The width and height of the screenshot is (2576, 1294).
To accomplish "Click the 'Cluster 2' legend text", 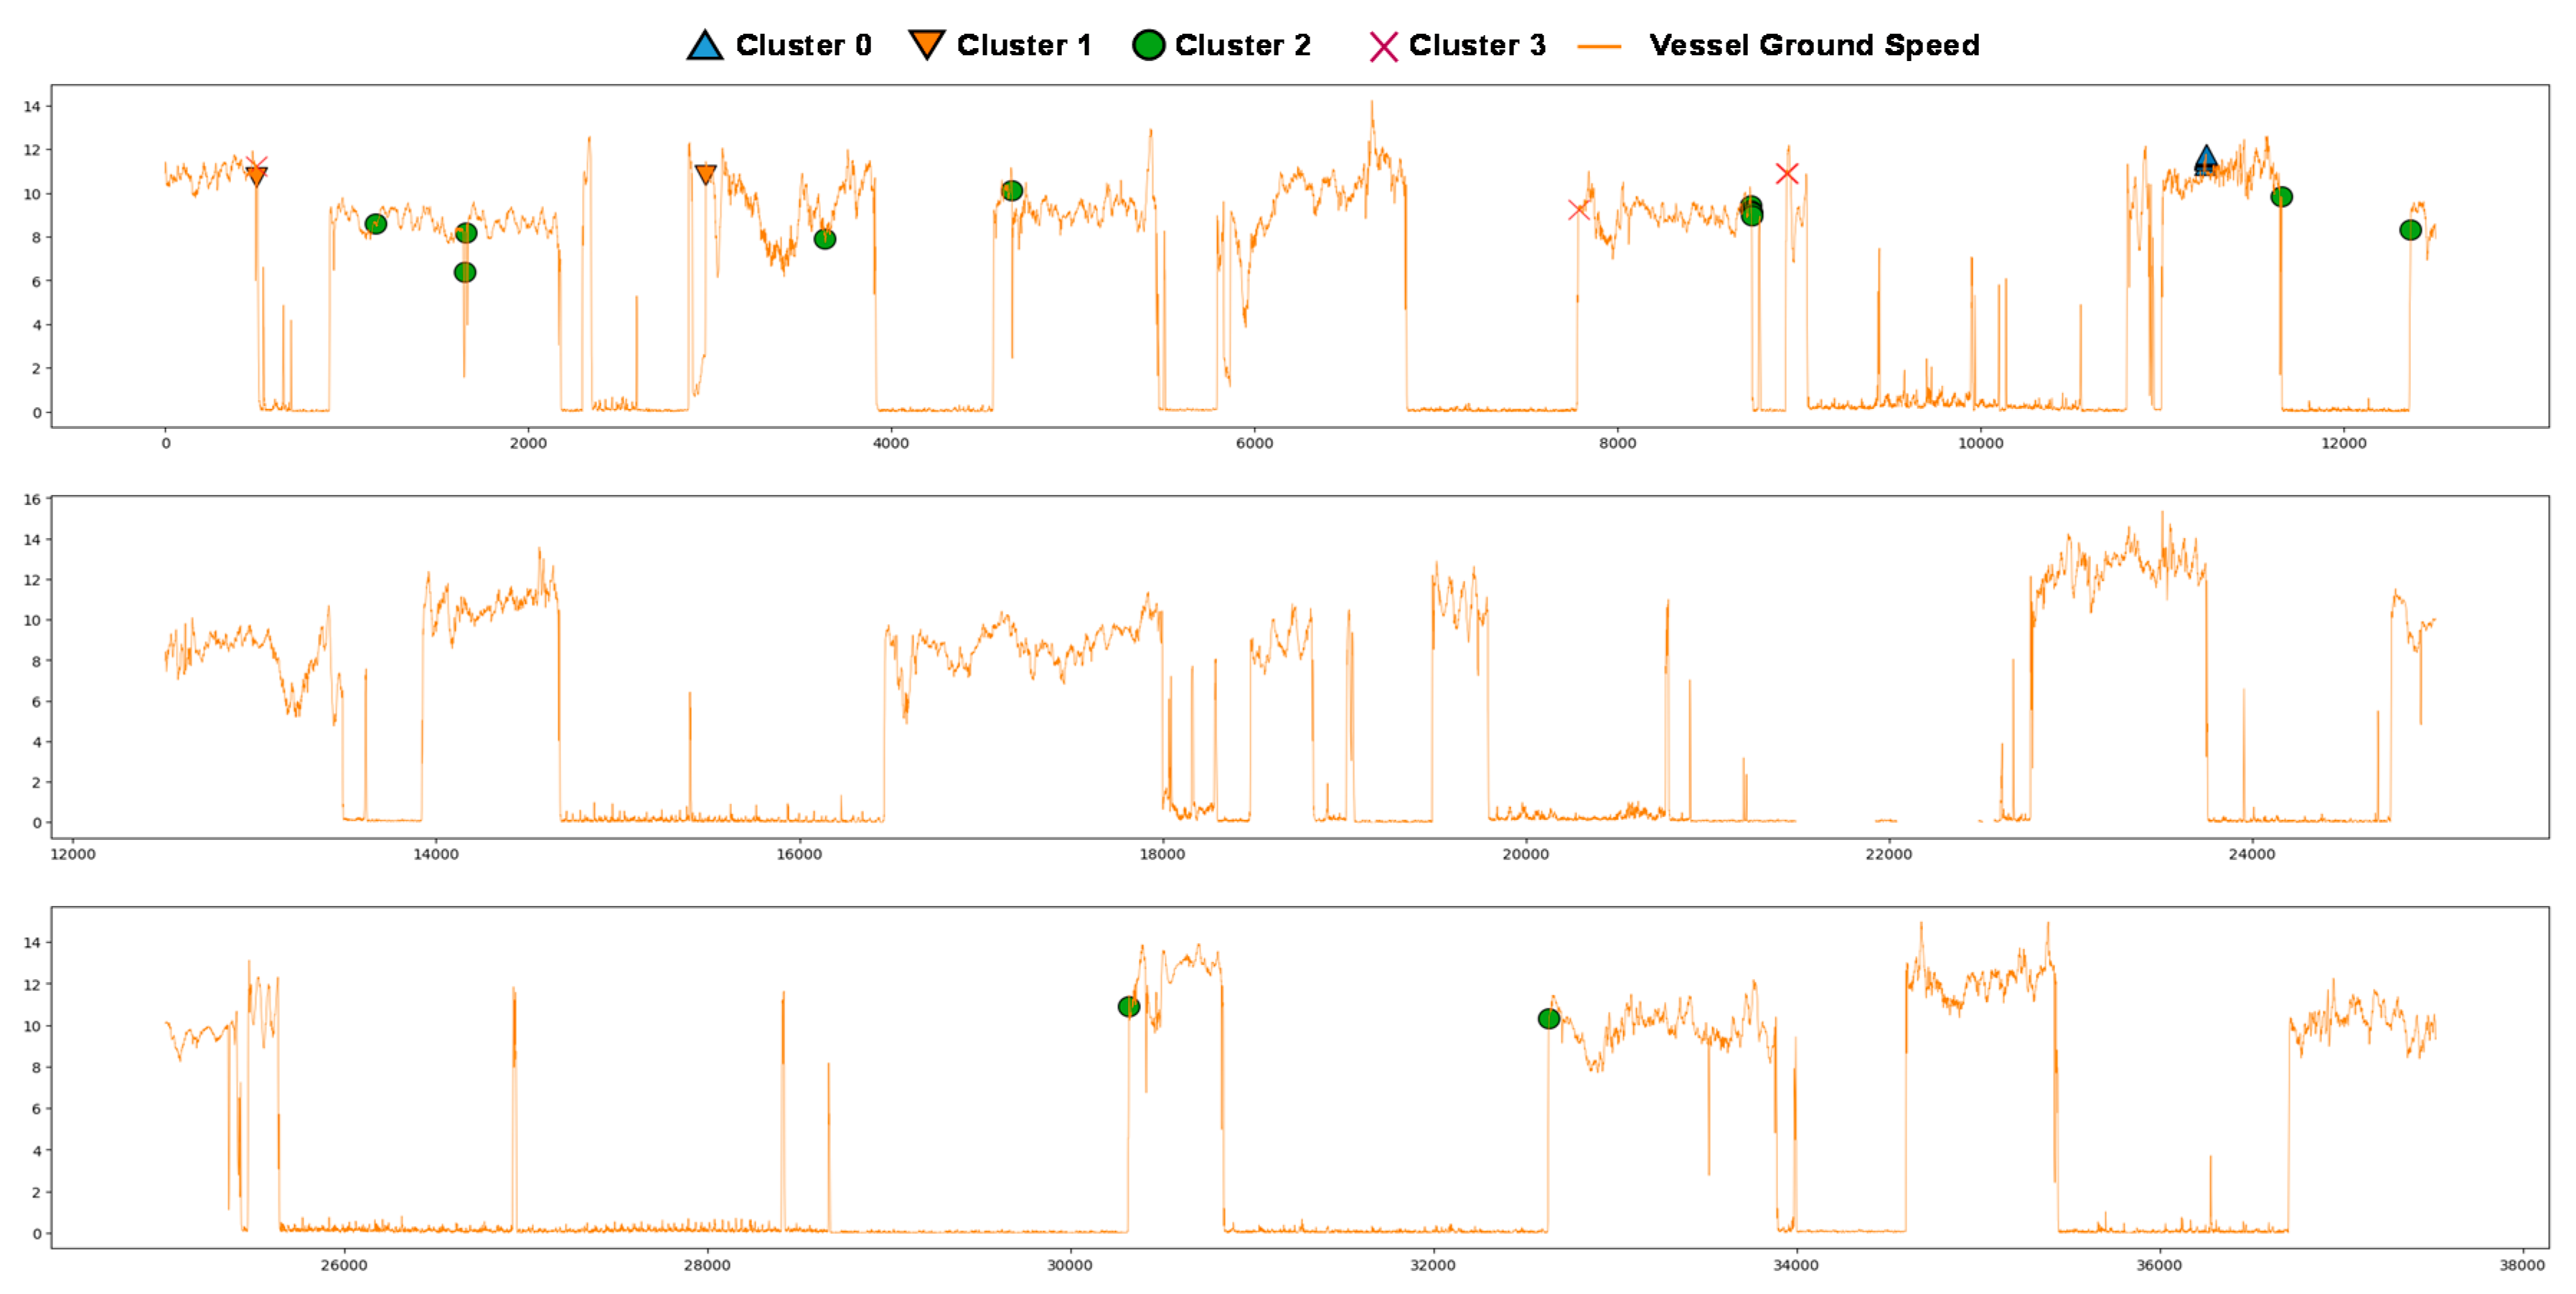I will coord(1242,45).
